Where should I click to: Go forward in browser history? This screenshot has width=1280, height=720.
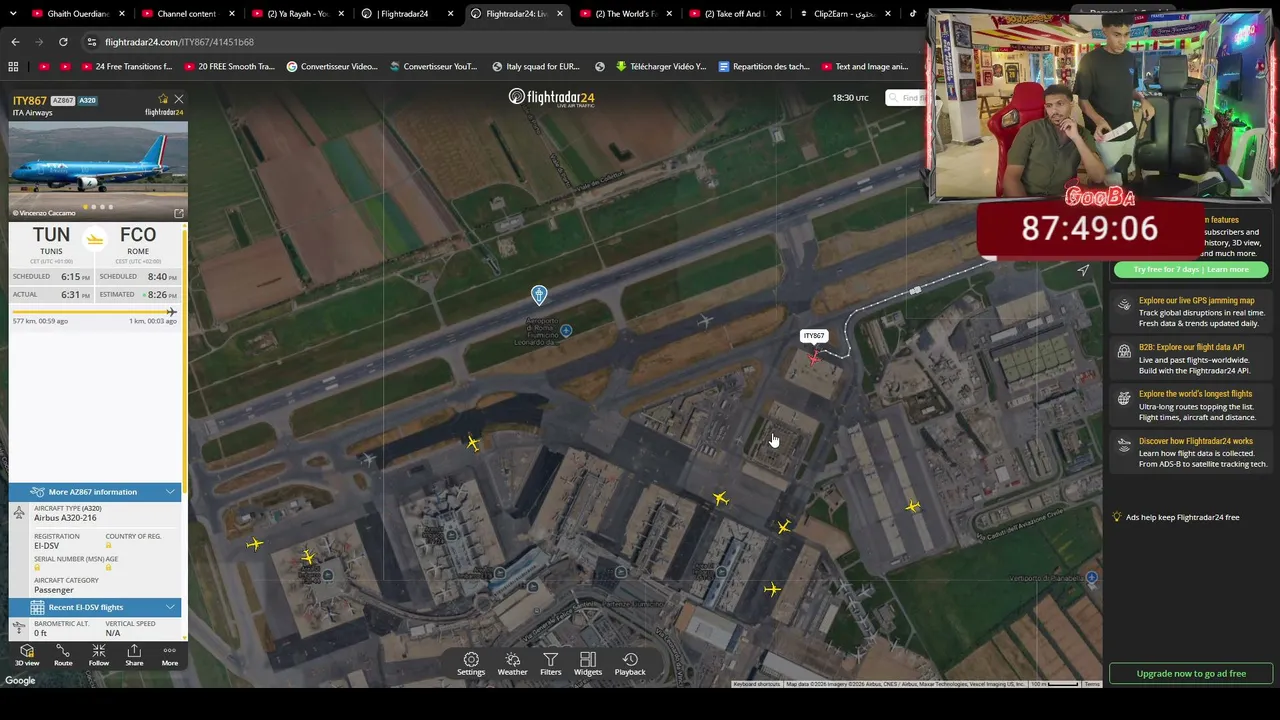pos(39,42)
